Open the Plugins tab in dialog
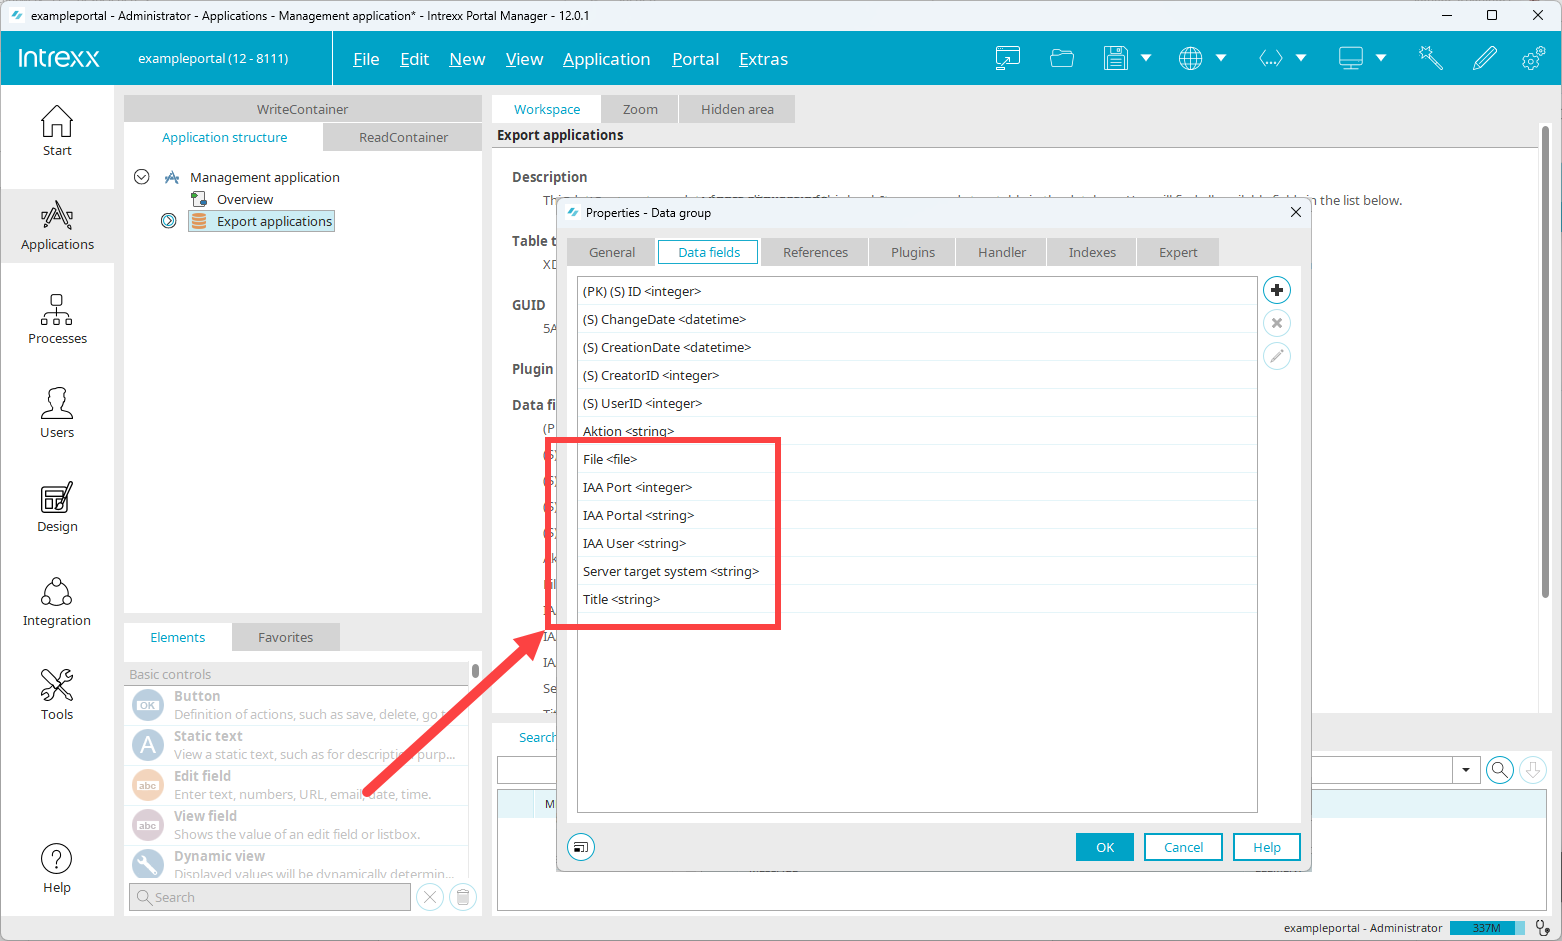The width and height of the screenshot is (1562, 941). click(913, 252)
